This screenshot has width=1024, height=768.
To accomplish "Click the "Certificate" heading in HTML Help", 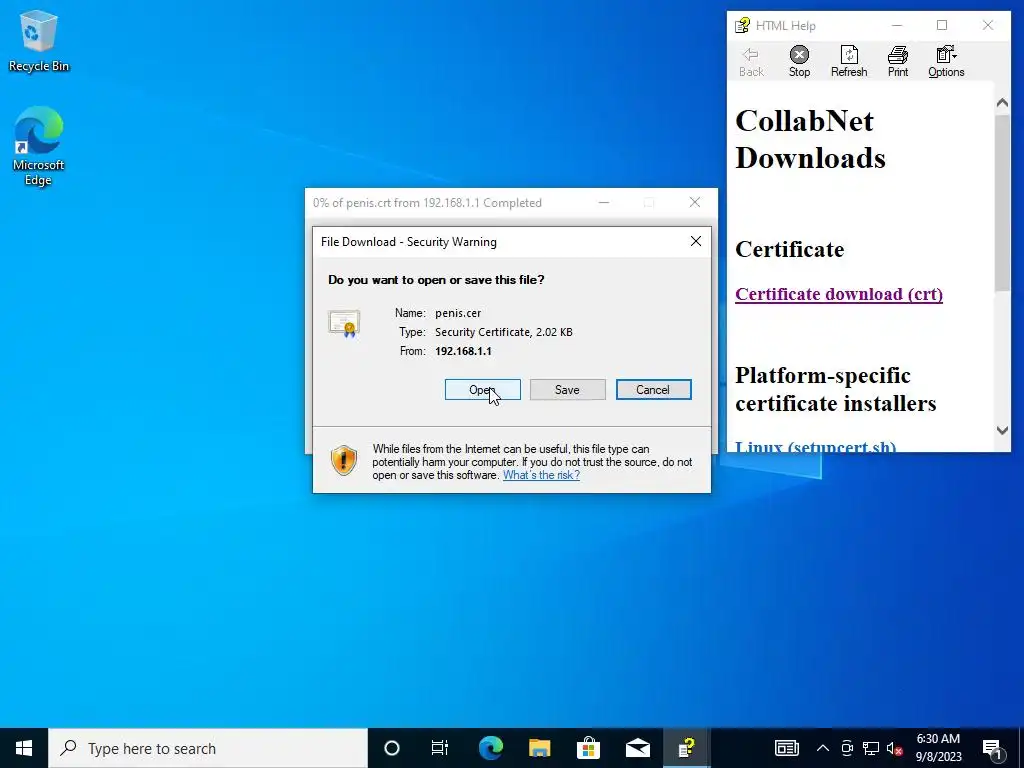I will pos(790,249).
